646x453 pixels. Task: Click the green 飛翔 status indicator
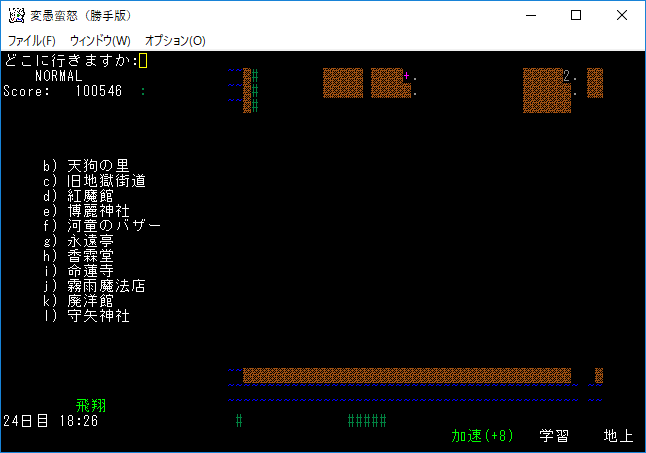(91, 406)
